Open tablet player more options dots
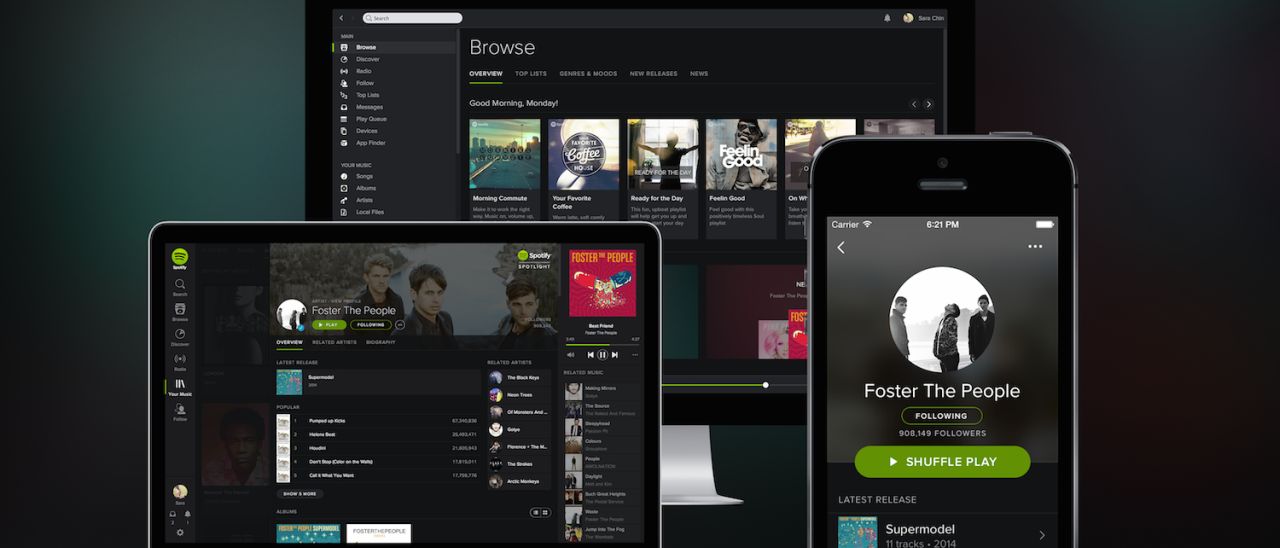The width and height of the screenshot is (1280, 548). click(x=635, y=354)
